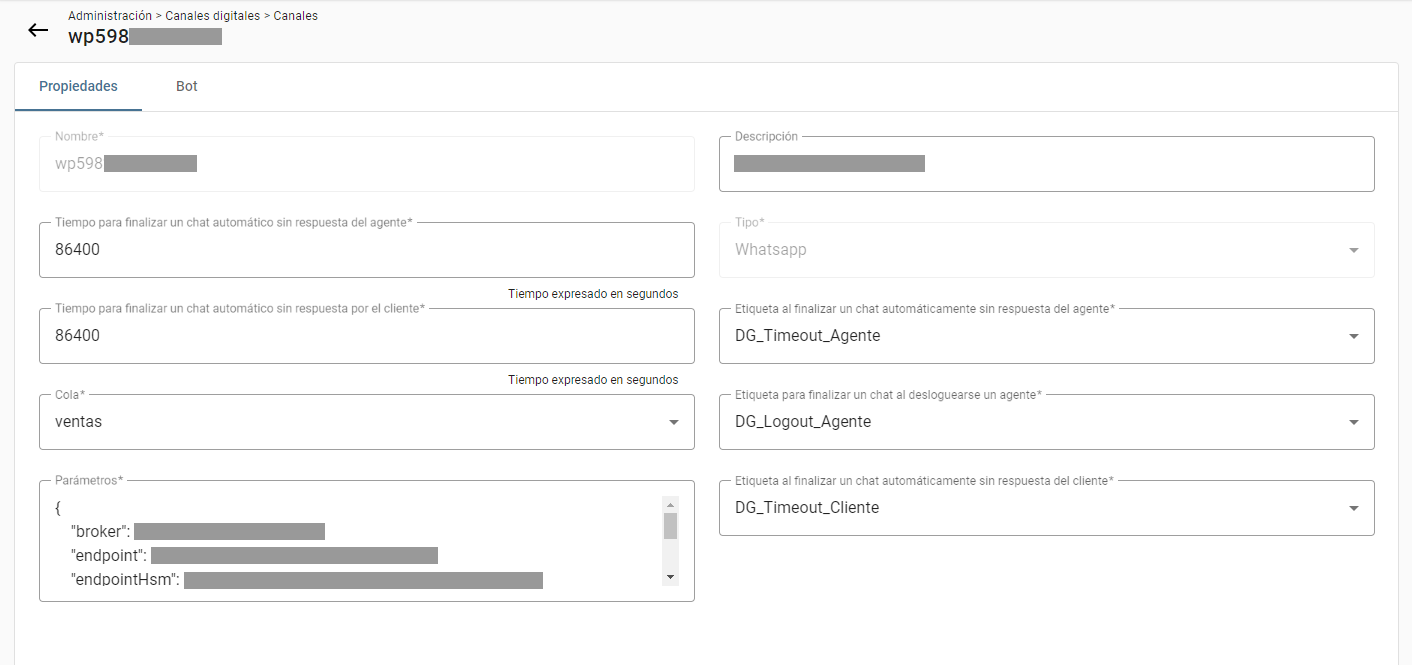Expand the DG_Timeout_Agente label dropdown
Screen dimensions: 1412x665
coord(1047,336)
